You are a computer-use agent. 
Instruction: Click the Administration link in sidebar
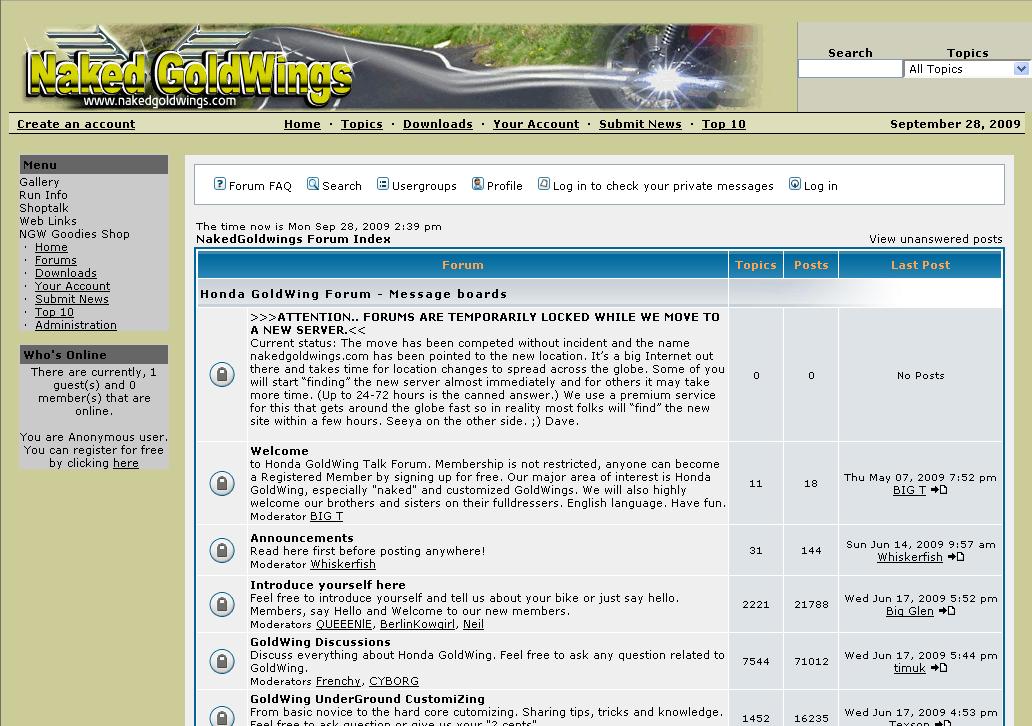[x=76, y=325]
